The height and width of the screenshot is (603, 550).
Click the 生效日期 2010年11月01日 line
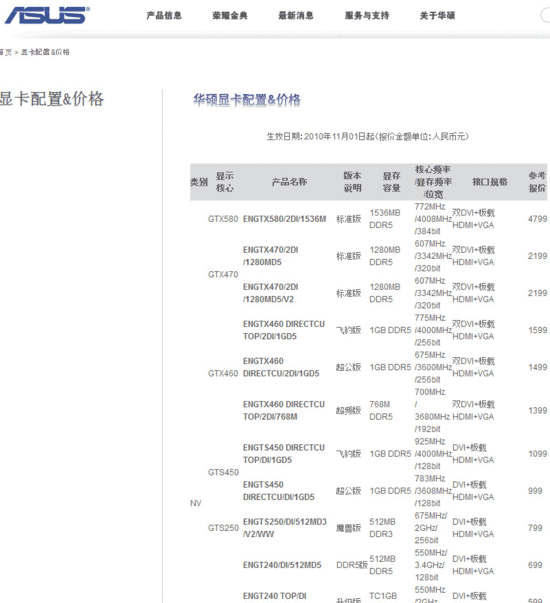point(367,137)
